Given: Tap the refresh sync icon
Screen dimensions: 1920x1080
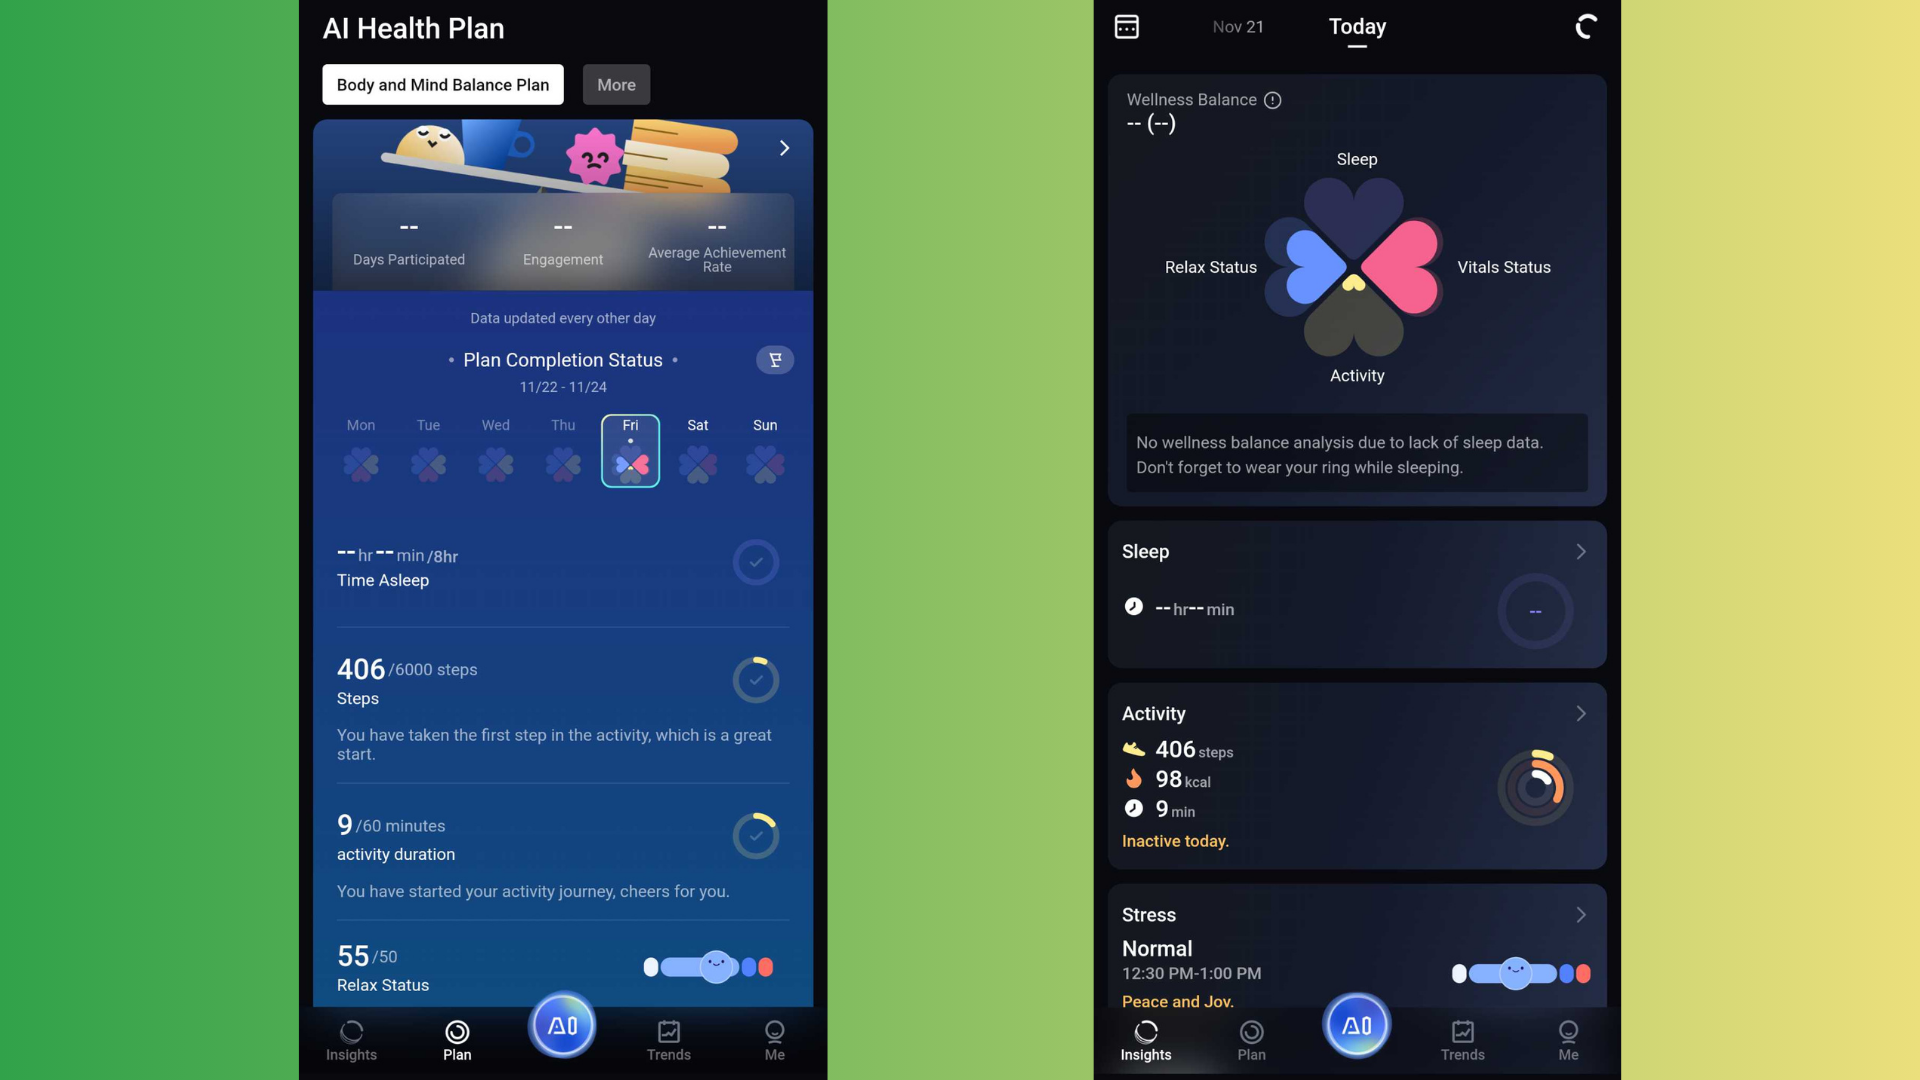Looking at the screenshot, I should [1586, 26].
